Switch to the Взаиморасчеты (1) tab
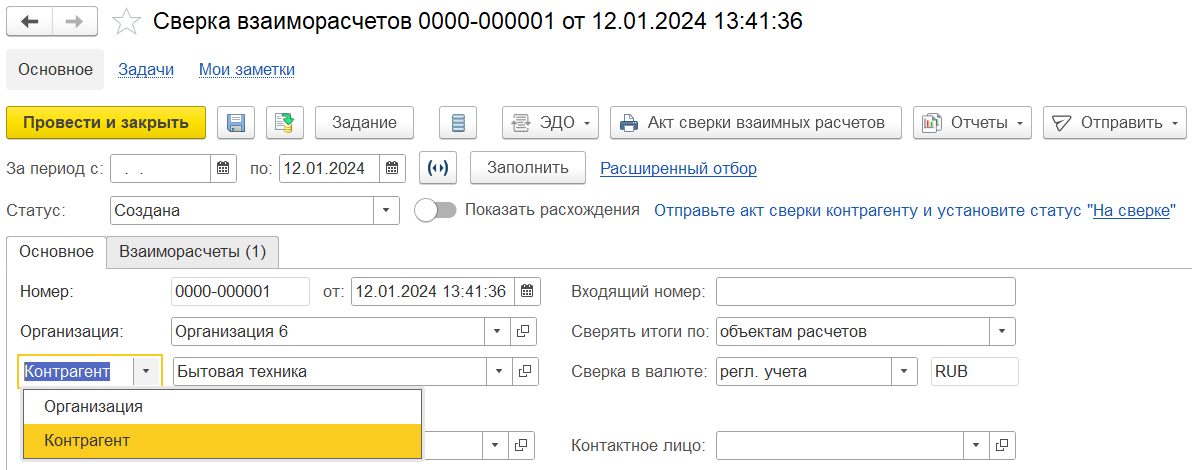This screenshot has width=1192, height=470. (x=192, y=252)
